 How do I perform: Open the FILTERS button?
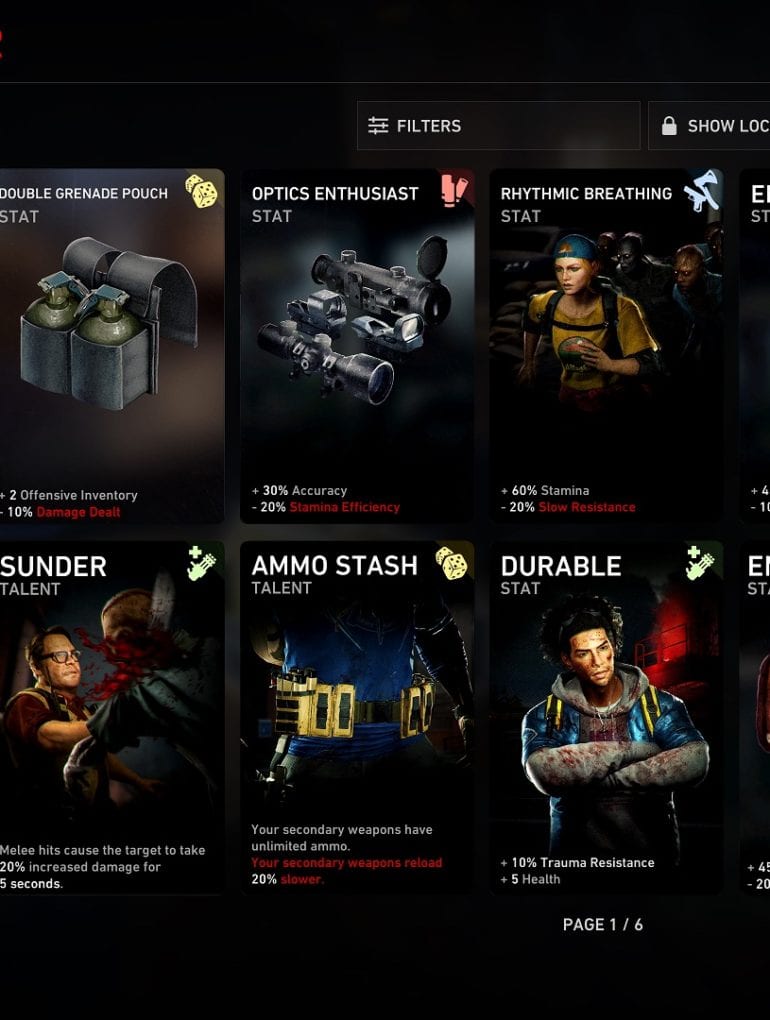(498, 126)
